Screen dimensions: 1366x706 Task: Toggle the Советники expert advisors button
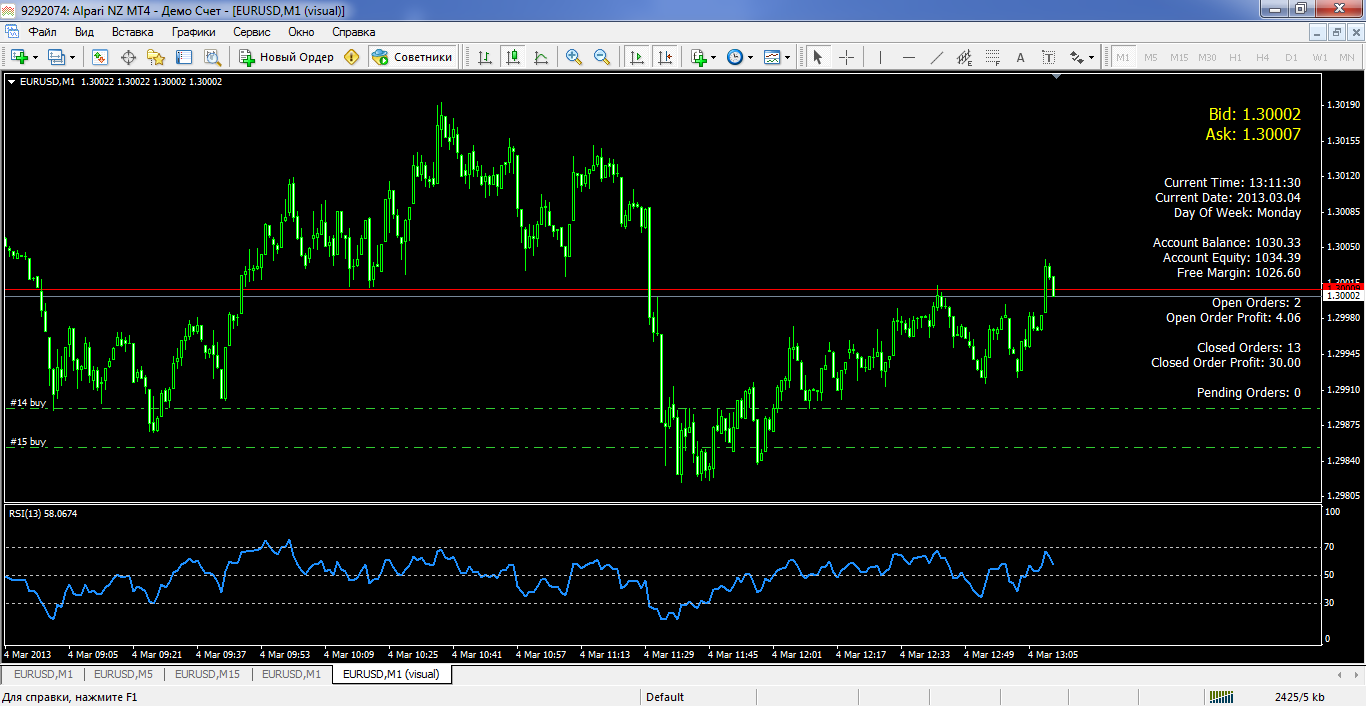click(412, 57)
